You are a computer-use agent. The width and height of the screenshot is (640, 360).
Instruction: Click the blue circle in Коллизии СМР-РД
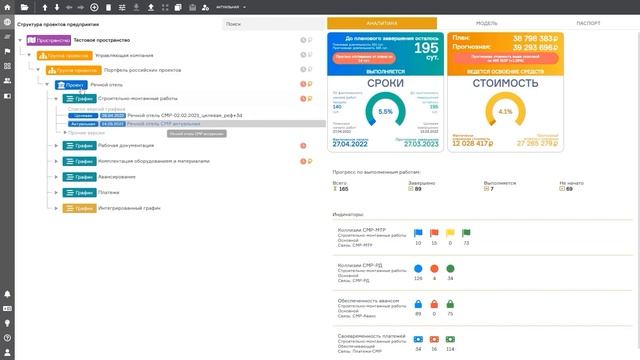tap(418, 269)
